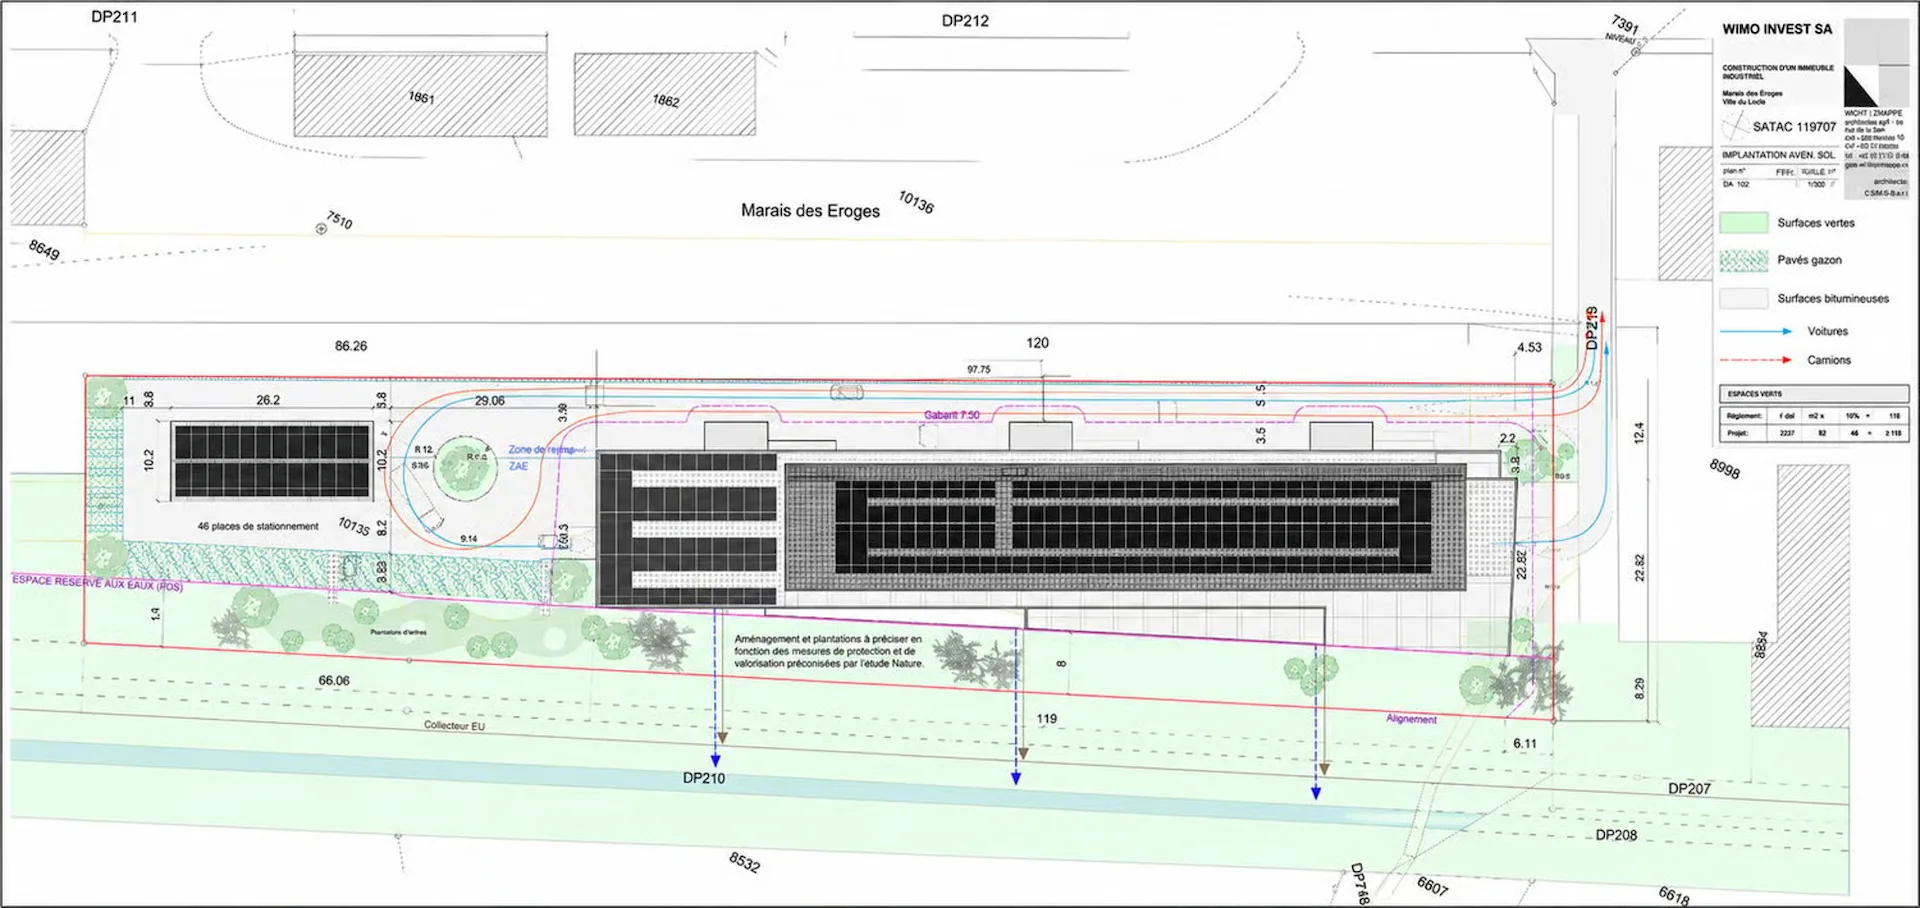Click the DP212 parcel label
Image resolution: width=1920 pixels, height=908 pixels.
point(965,21)
